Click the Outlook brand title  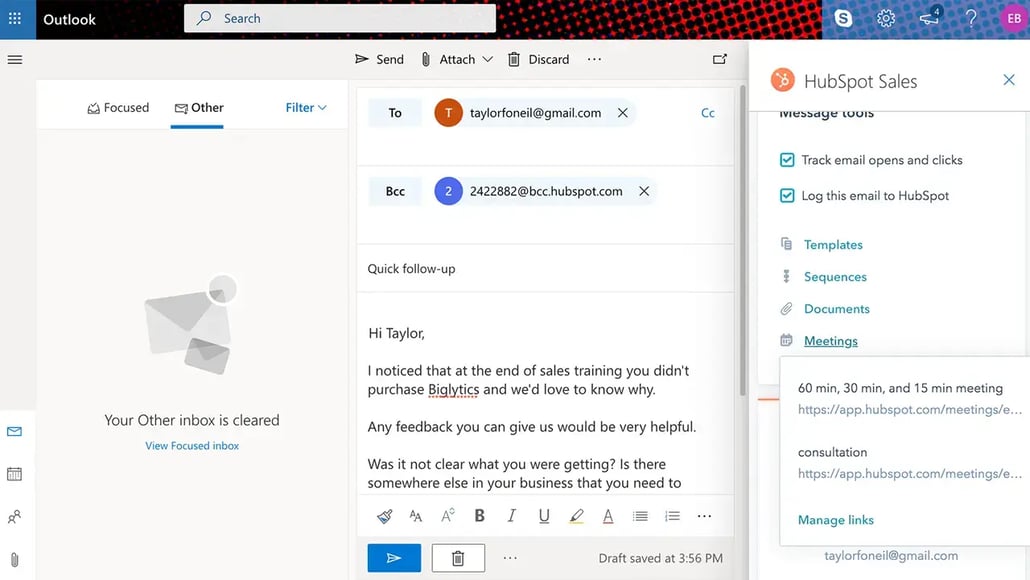click(69, 19)
